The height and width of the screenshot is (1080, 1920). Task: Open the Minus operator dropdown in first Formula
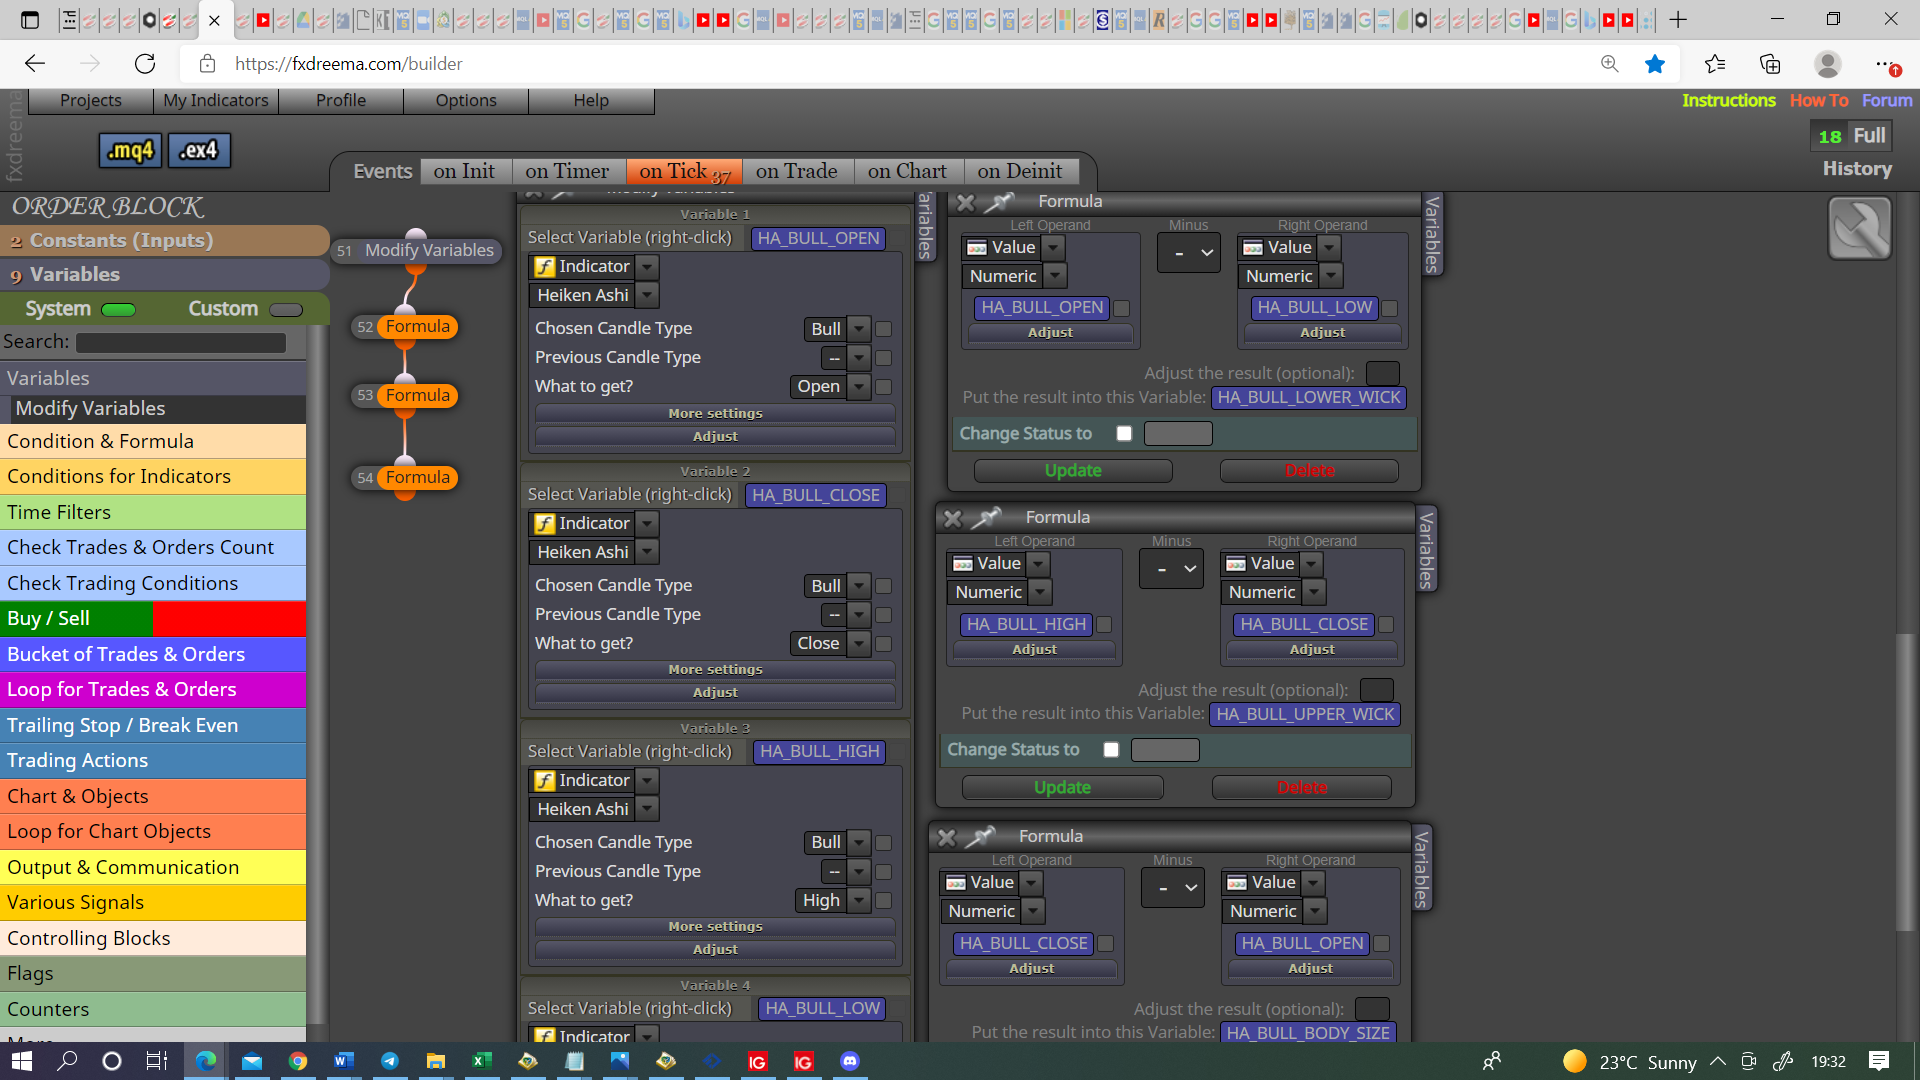tap(1189, 253)
